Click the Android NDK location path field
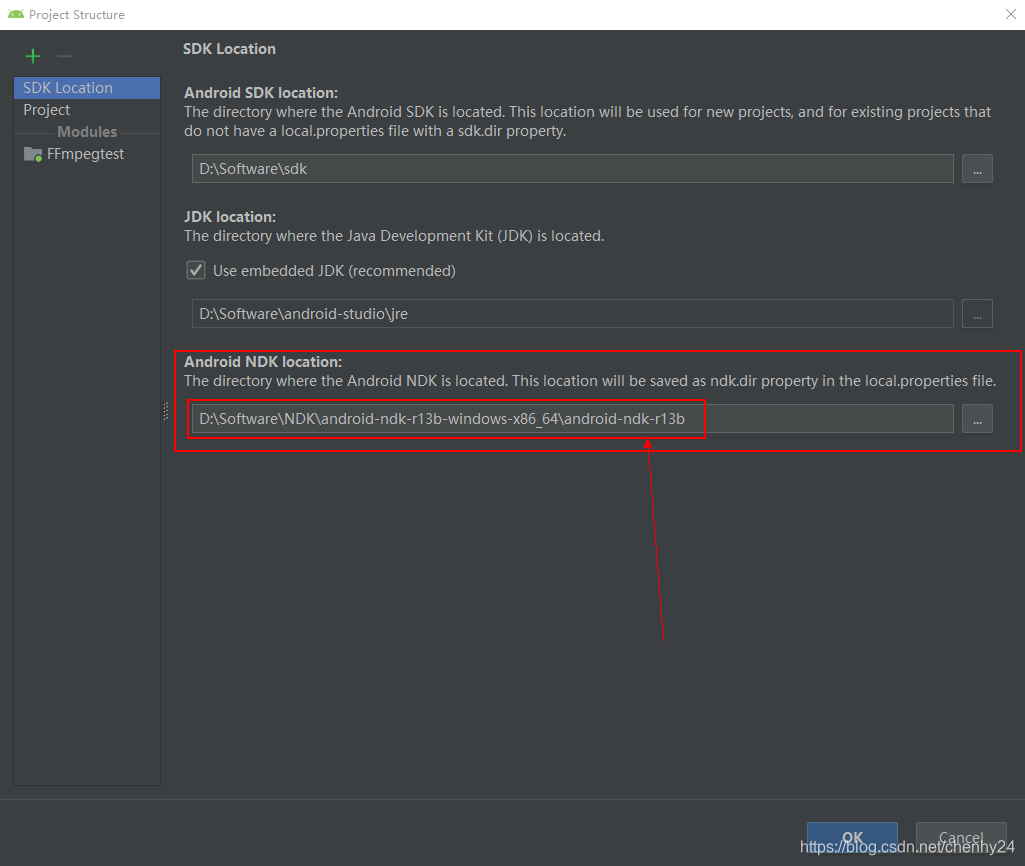Screen dimensions: 1025x866 click(x=573, y=418)
